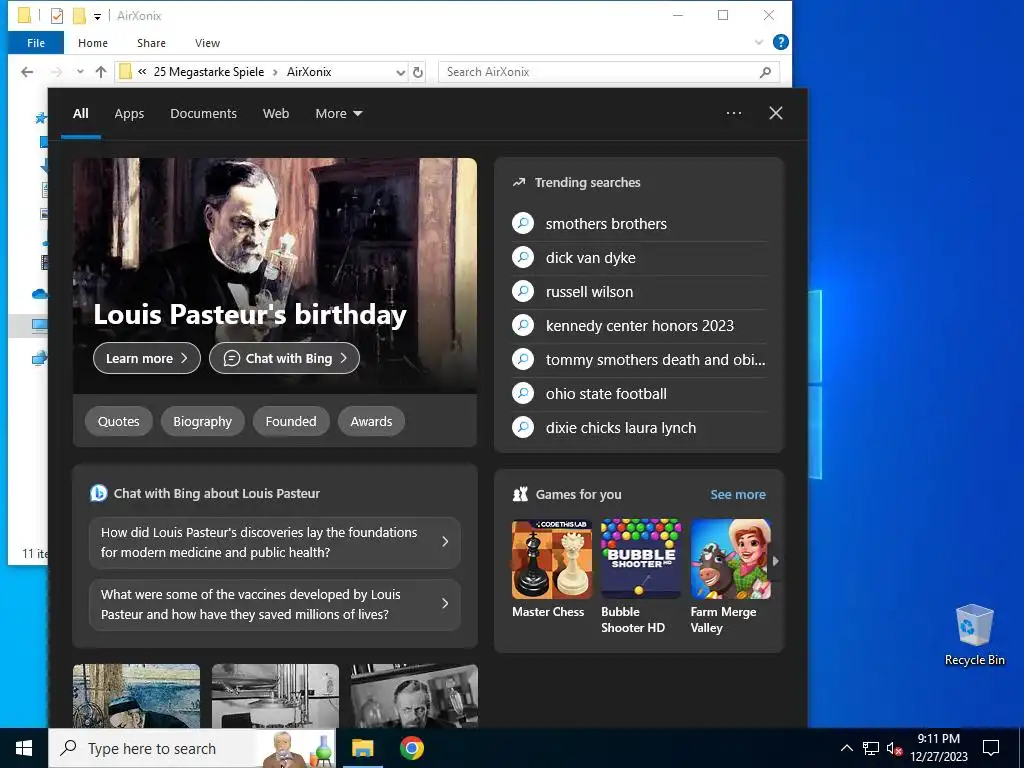Show next games with right arrow

point(776,560)
